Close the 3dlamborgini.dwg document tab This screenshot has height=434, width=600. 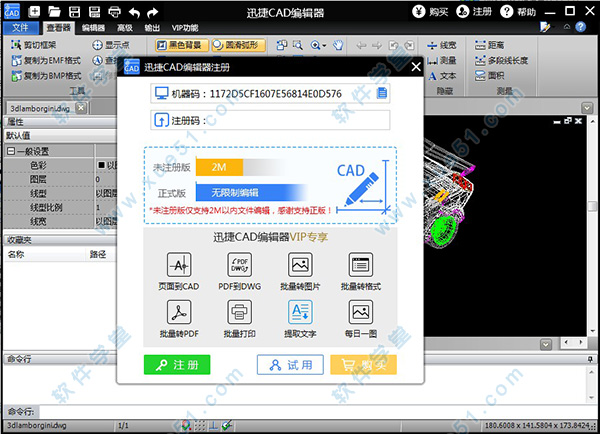tap(81, 108)
